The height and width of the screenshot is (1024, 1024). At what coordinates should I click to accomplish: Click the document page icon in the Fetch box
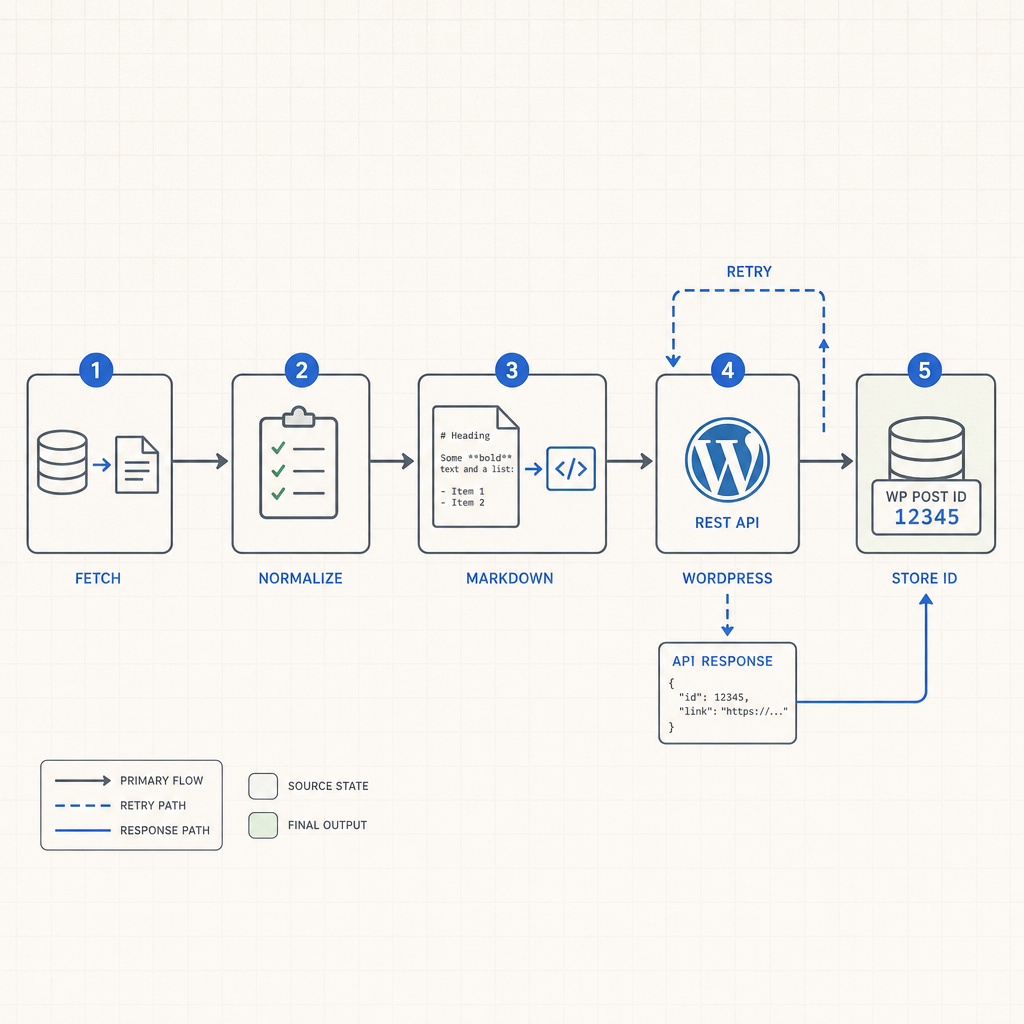coord(137,464)
